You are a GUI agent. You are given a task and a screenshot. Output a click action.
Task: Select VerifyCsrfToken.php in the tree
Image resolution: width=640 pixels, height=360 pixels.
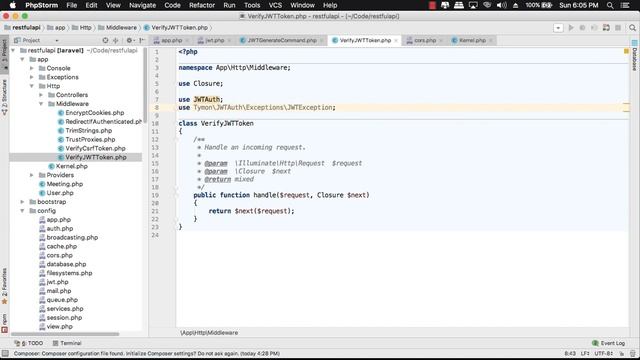[x=95, y=149]
